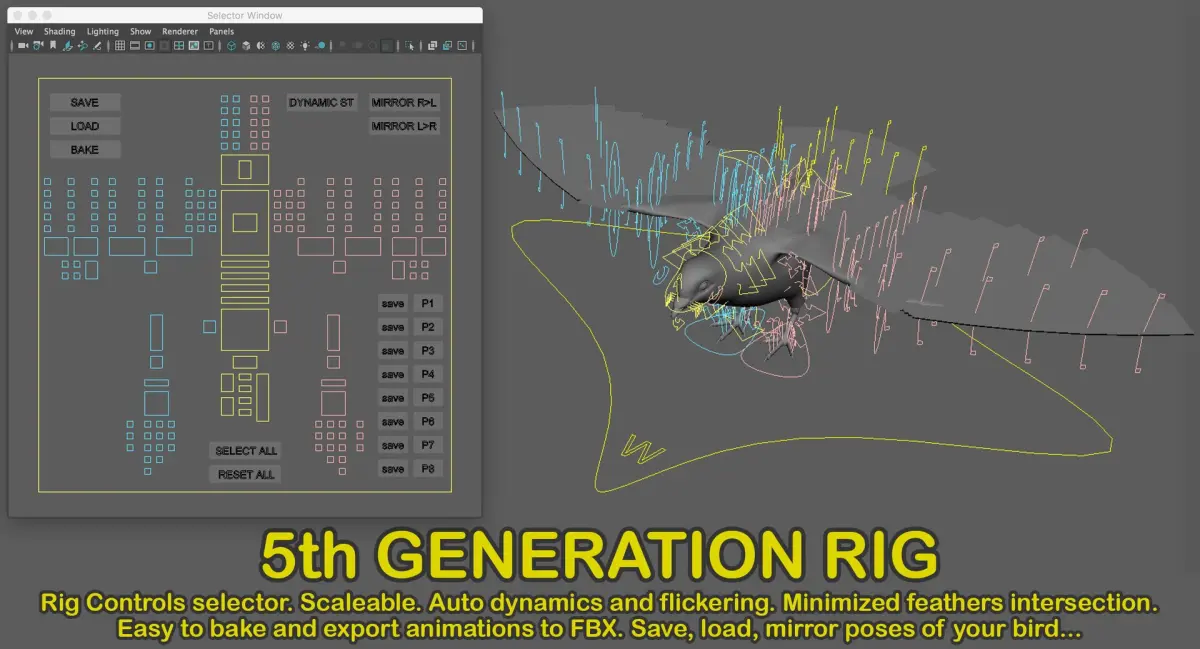Screen dimensions: 1200x649
Task: Click the save button beside P6
Action: tap(393, 421)
